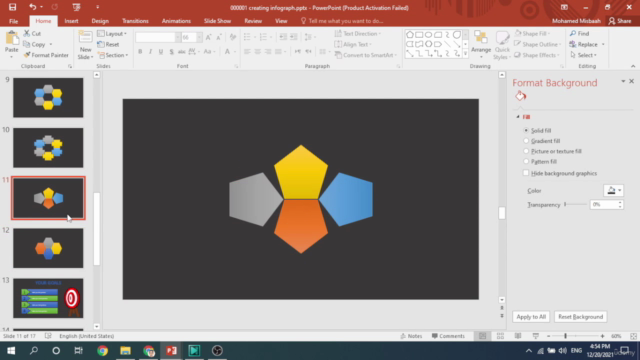Click the Paste clipboard icon

pyautogui.click(x=12, y=38)
